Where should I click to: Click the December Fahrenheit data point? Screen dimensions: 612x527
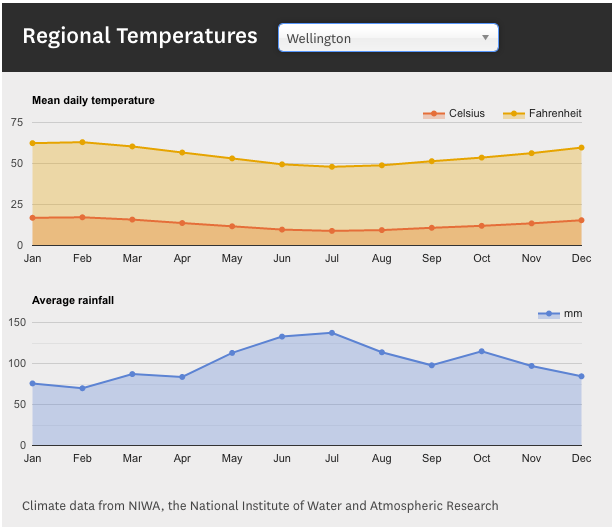581,148
